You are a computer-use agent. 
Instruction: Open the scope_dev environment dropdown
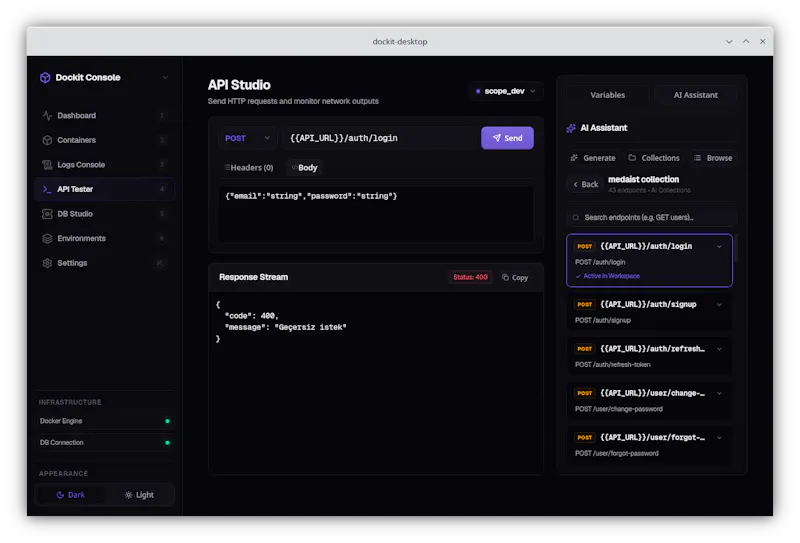[x=506, y=91]
